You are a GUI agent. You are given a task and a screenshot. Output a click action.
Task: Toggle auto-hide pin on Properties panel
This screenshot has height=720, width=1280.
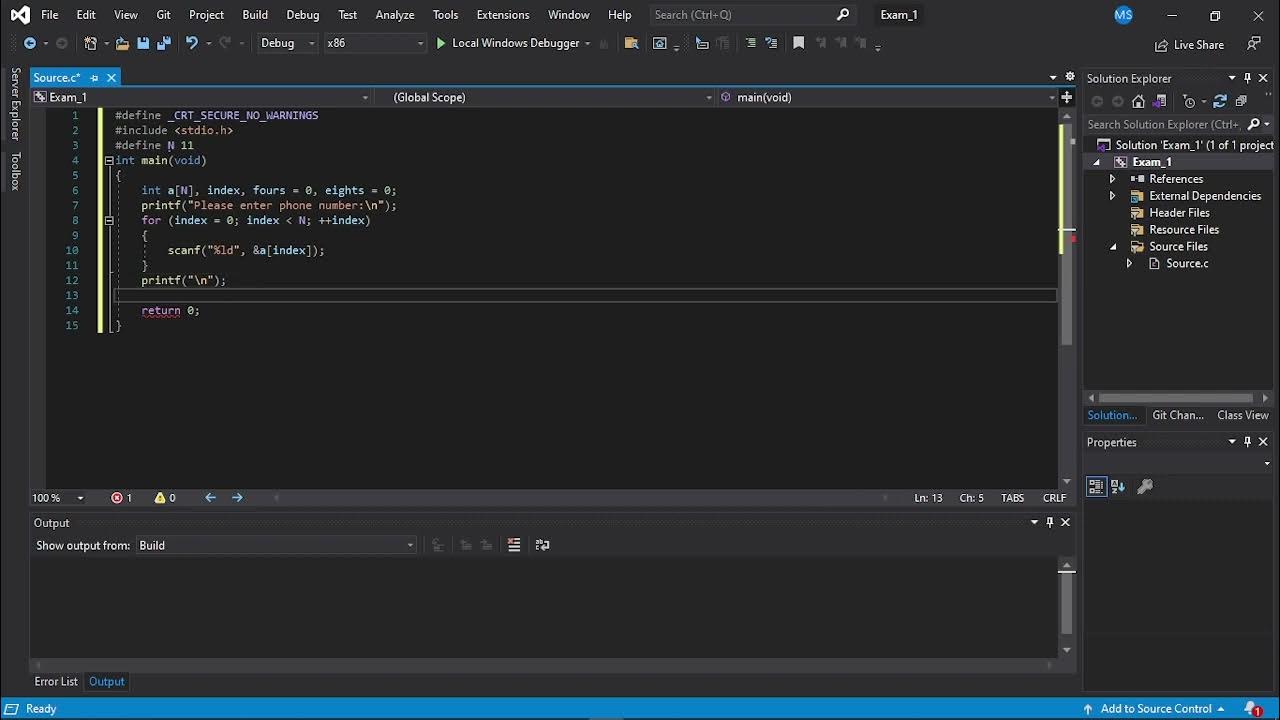pos(1248,442)
